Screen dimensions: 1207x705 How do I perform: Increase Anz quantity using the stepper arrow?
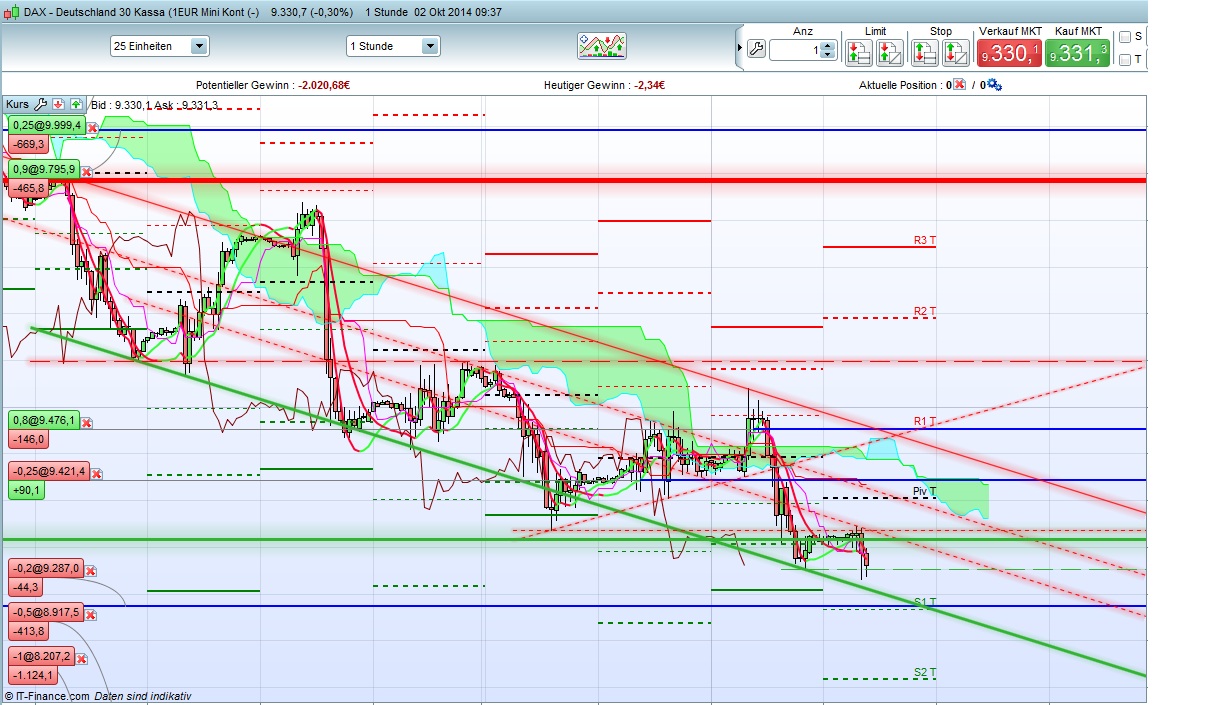pos(826,42)
